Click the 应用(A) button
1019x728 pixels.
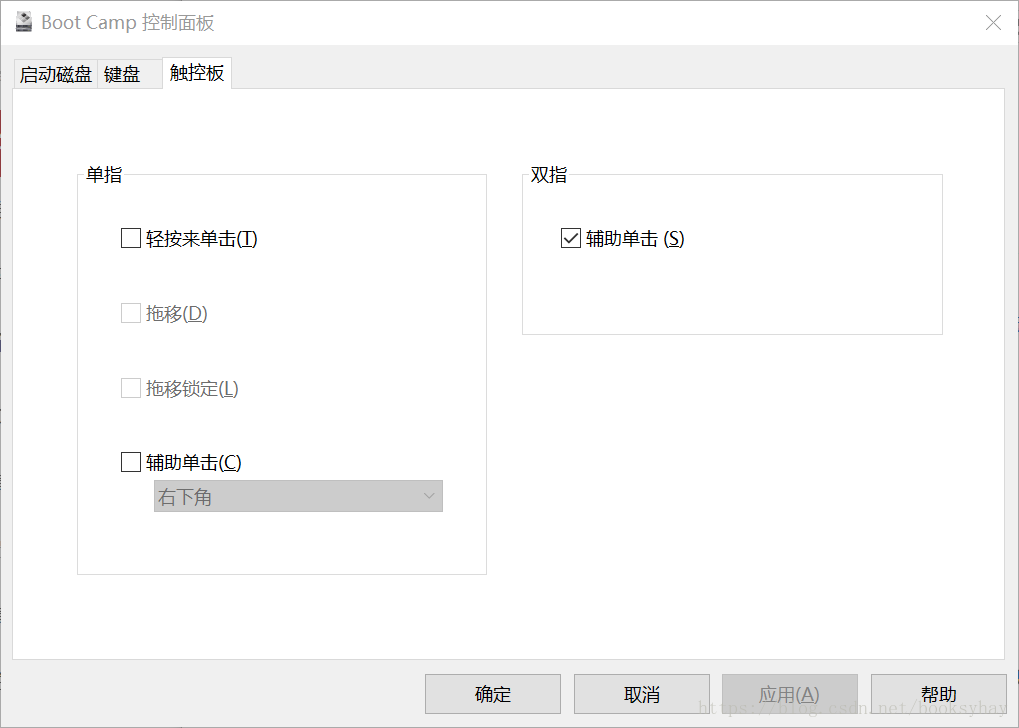[790, 694]
